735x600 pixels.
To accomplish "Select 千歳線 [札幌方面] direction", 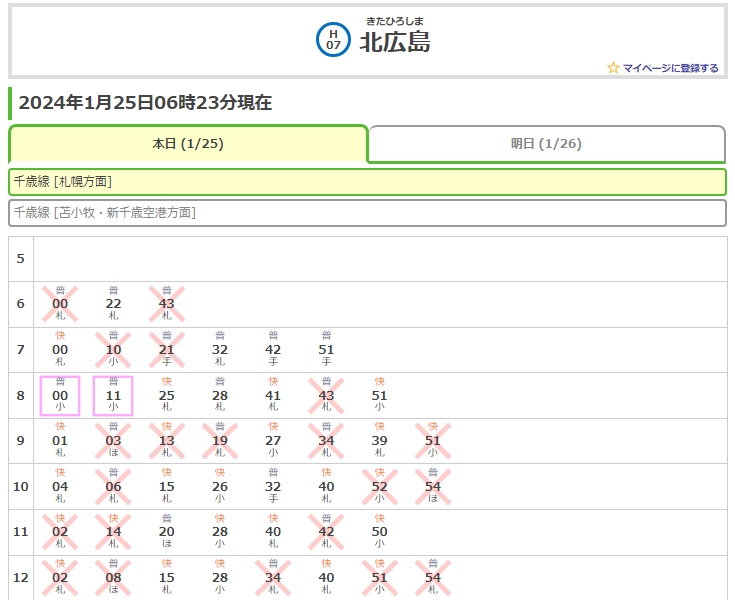I will 368,182.
